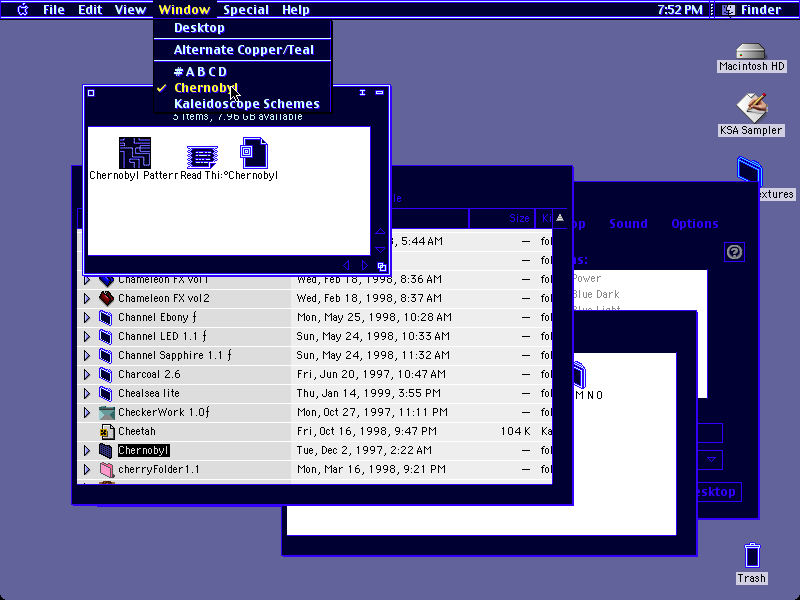Open the popup arrow in Appearance window
Image resolution: width=800 pixels, height=600 pixels.
point(711,460)
